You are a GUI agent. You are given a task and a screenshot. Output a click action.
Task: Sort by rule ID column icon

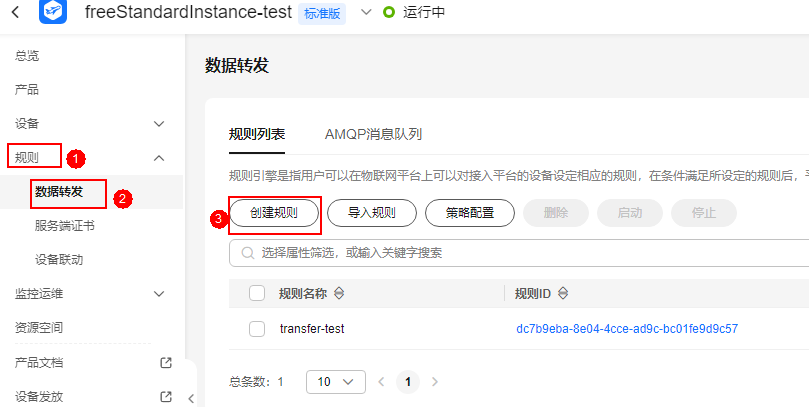click(563, 293)
